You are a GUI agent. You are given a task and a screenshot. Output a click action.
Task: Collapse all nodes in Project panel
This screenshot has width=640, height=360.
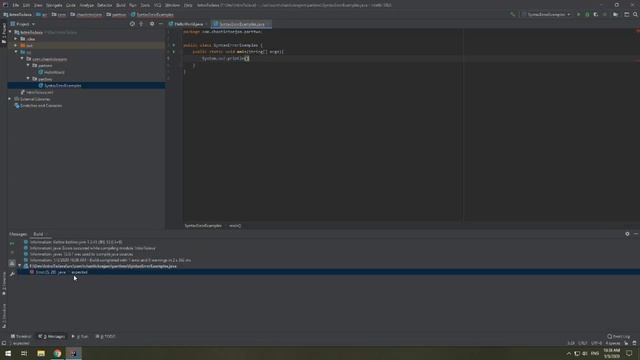141,24
